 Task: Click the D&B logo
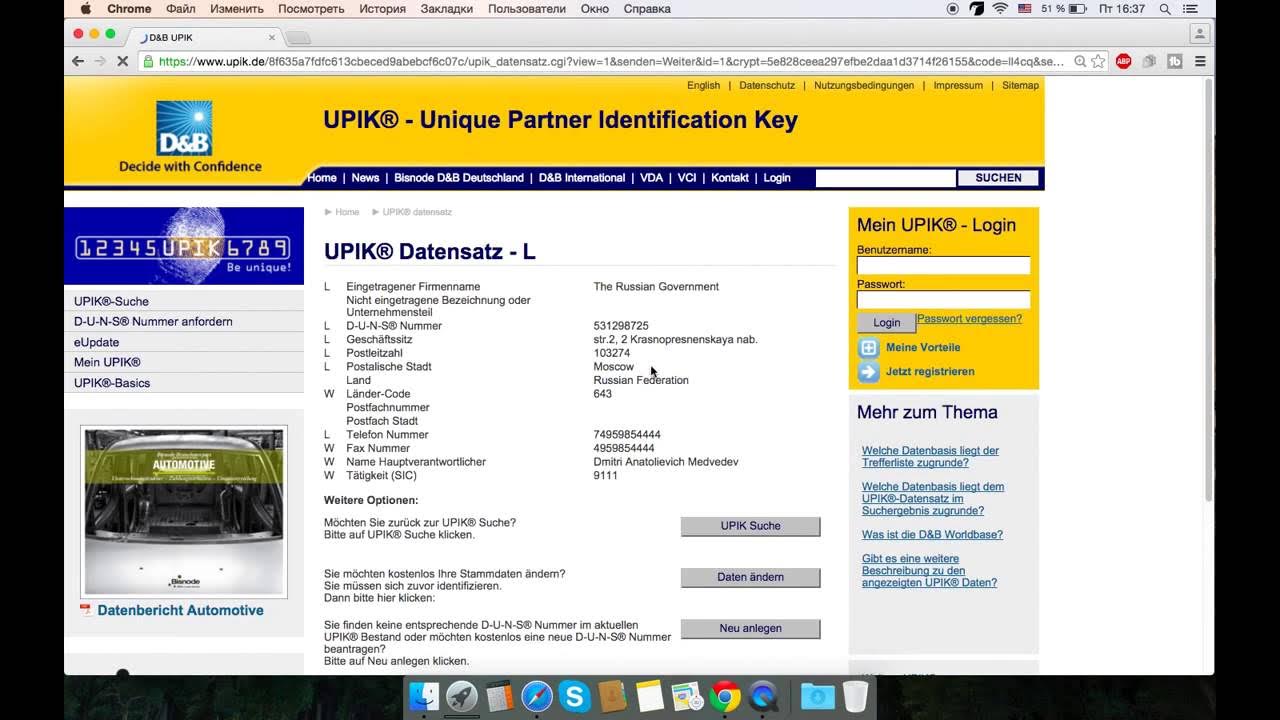coord(184,128)
